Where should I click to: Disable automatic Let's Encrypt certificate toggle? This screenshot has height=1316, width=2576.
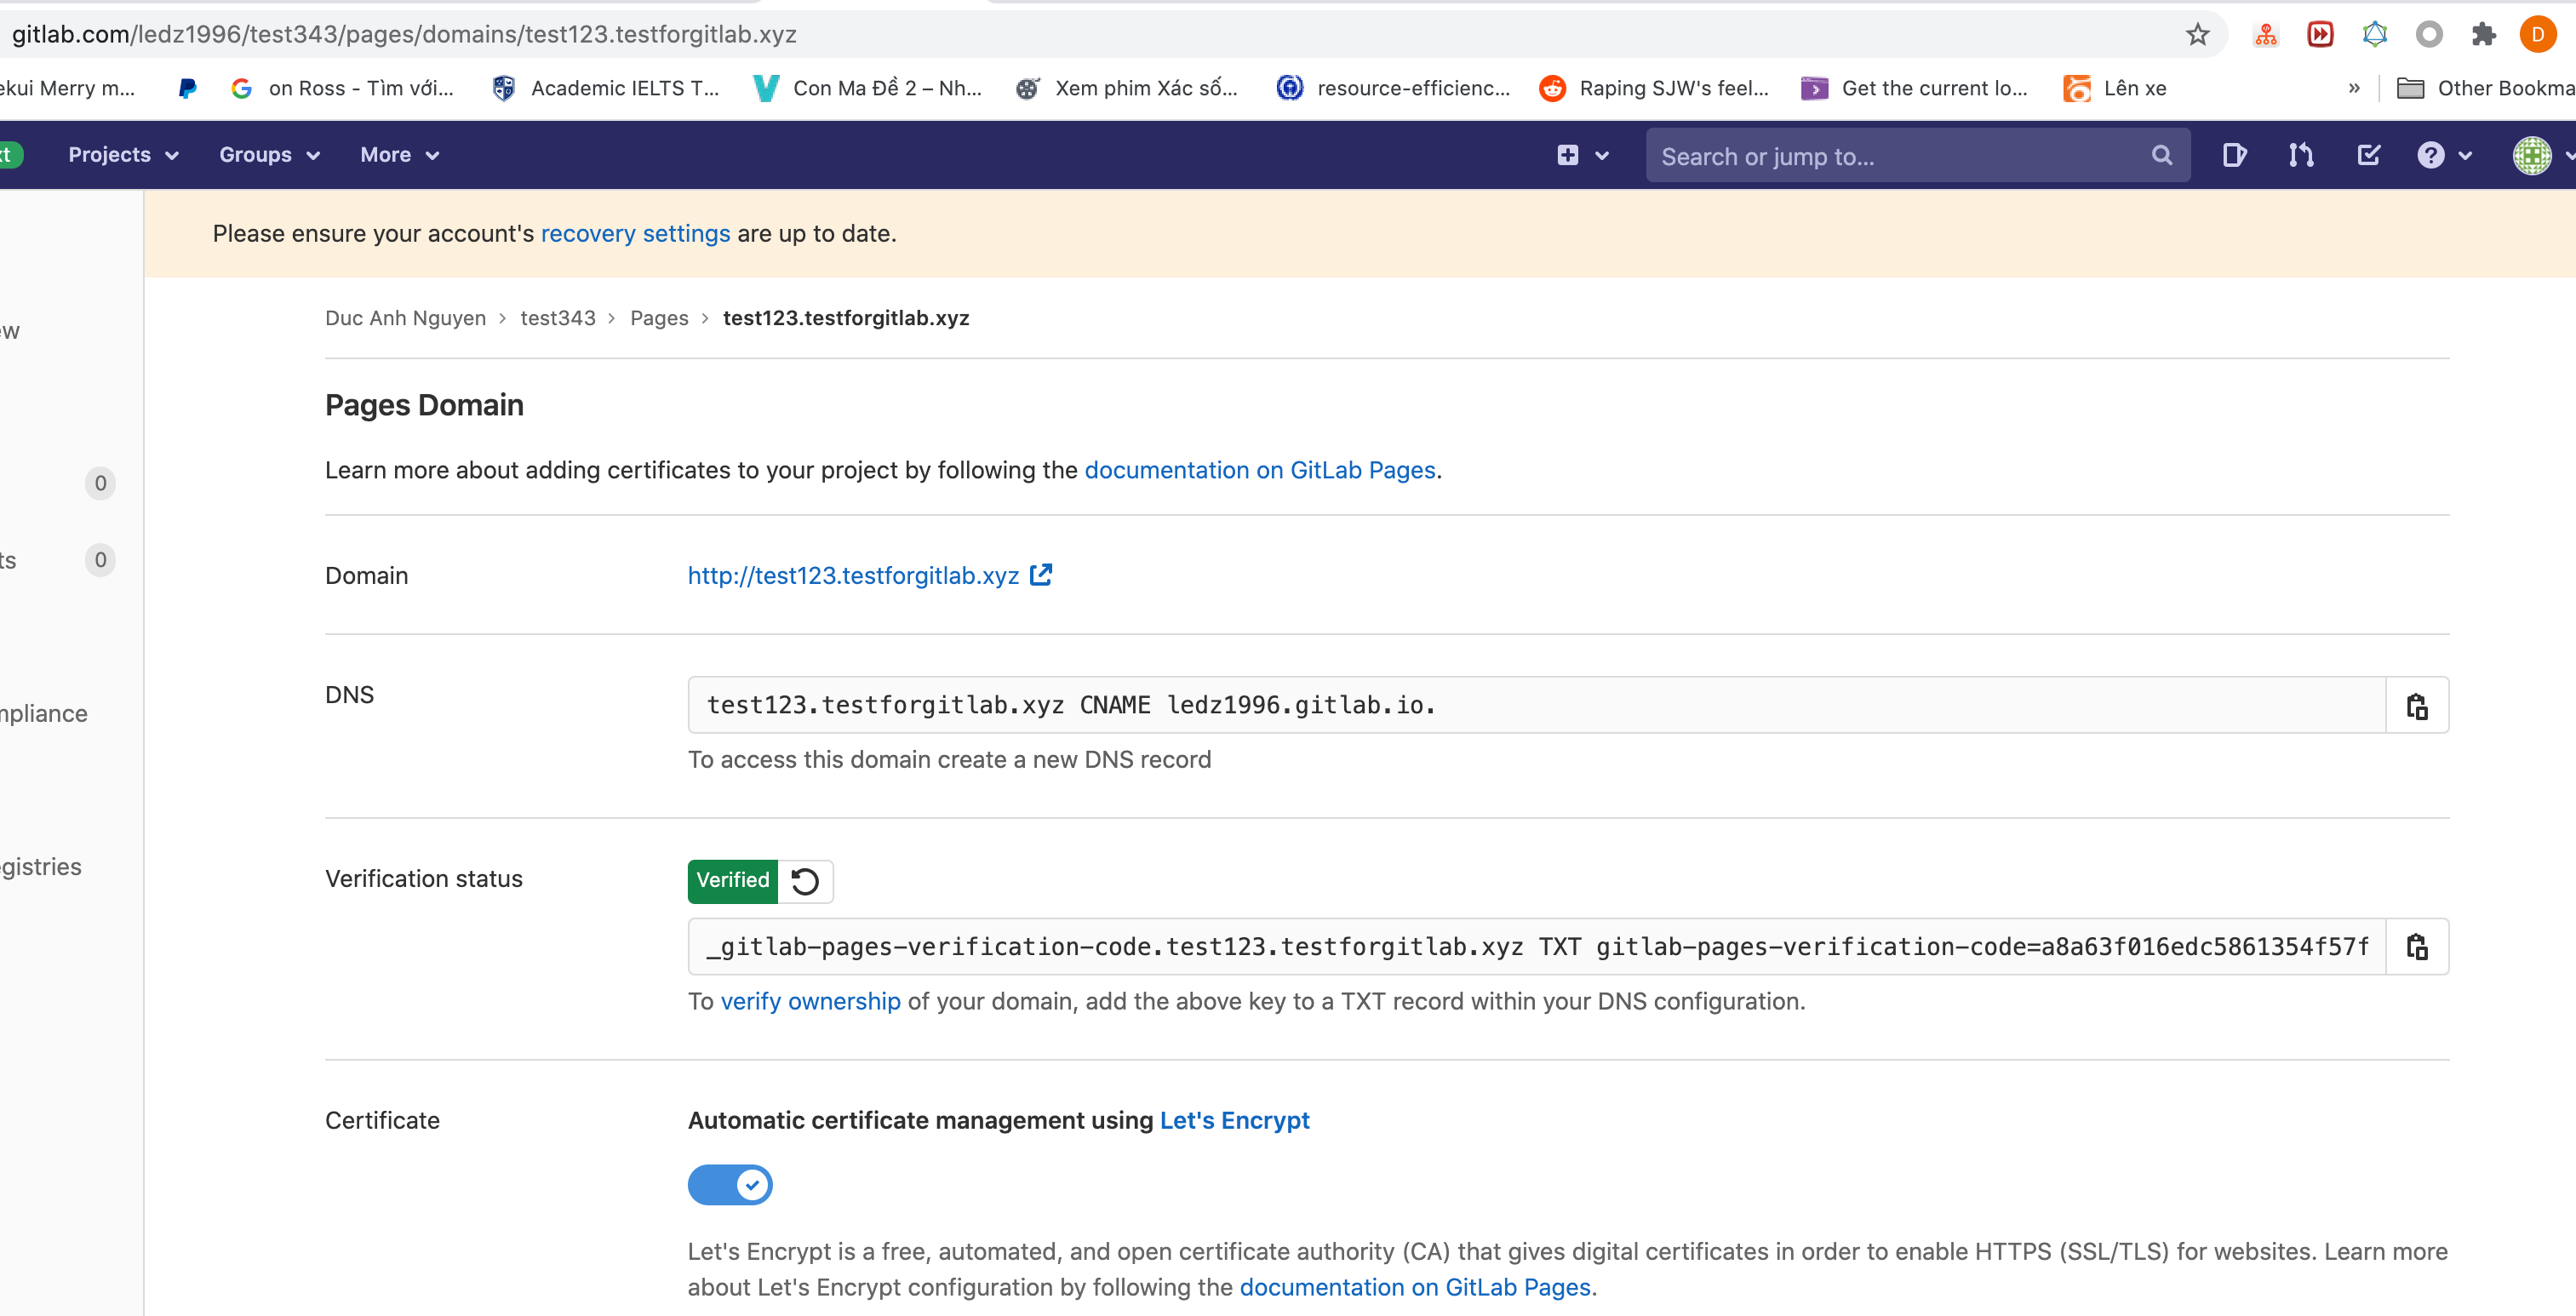click(730, 1185)
